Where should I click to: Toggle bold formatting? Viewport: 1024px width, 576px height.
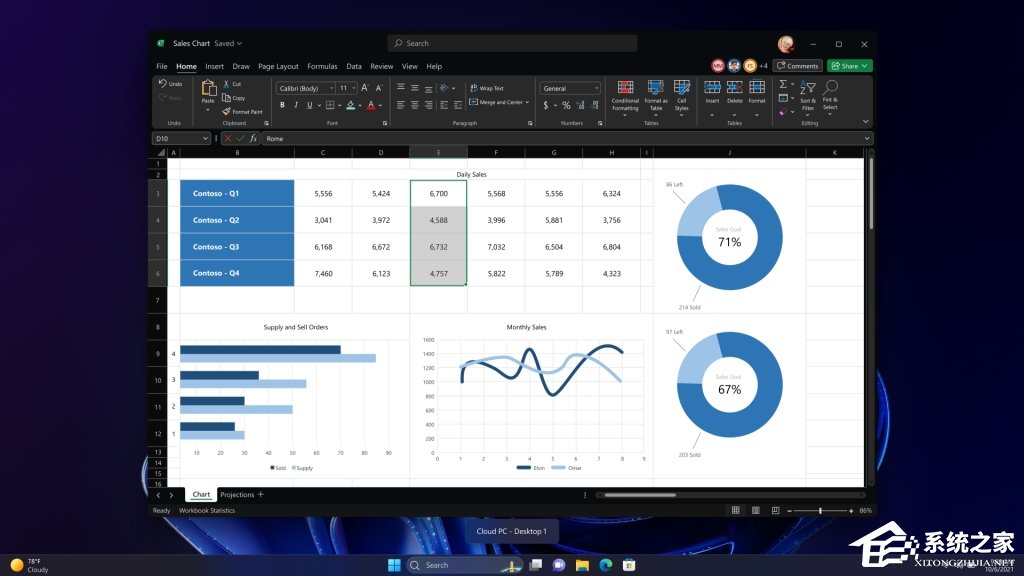pos(284,105)
